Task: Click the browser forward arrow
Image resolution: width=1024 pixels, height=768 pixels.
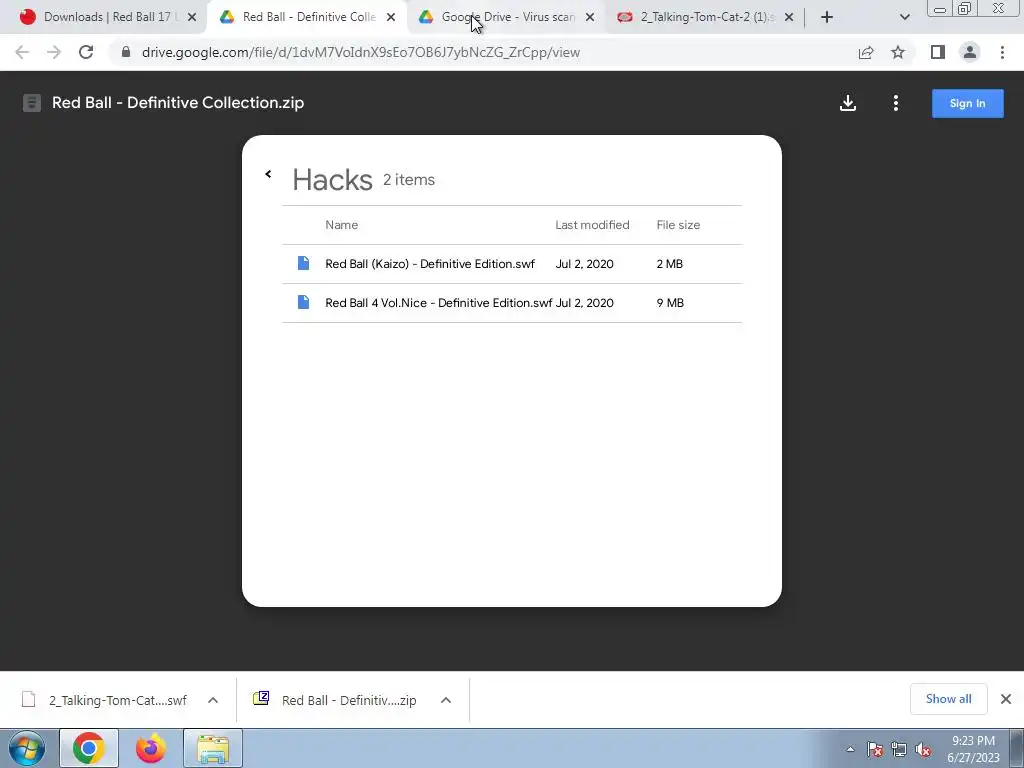Action: tap(54, 52)
